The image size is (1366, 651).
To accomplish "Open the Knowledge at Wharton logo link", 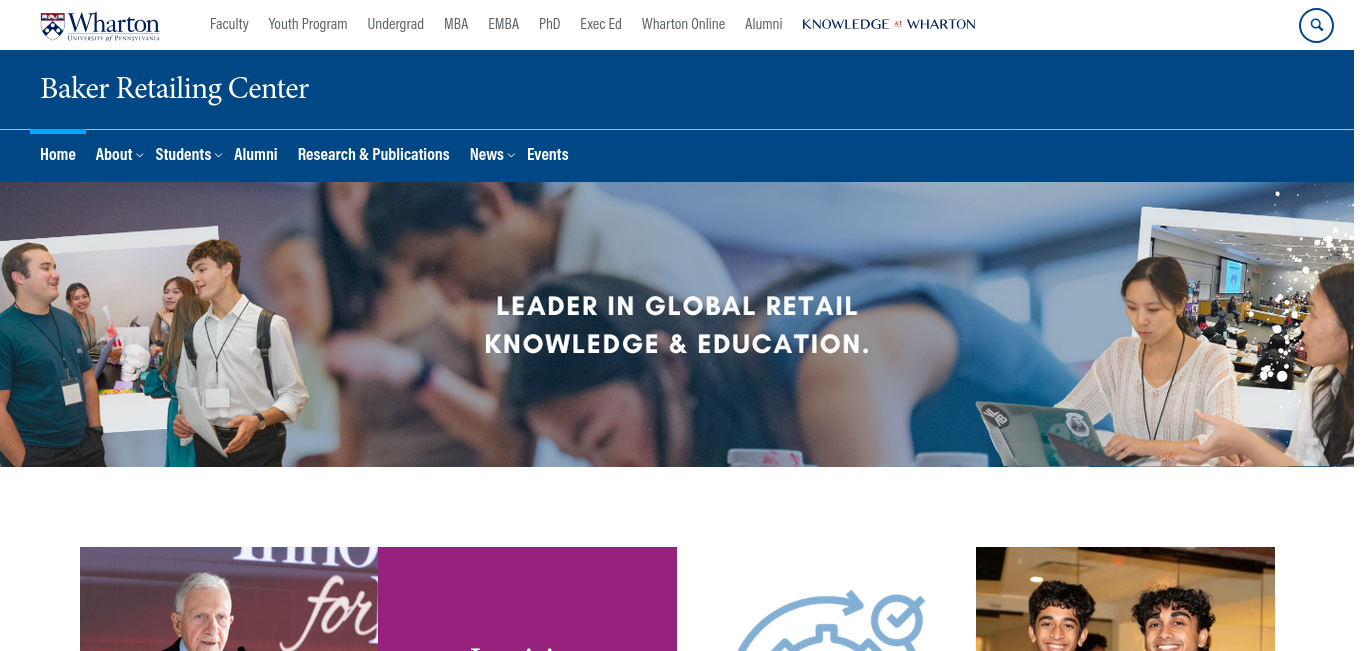I will (x=888, y=24).
